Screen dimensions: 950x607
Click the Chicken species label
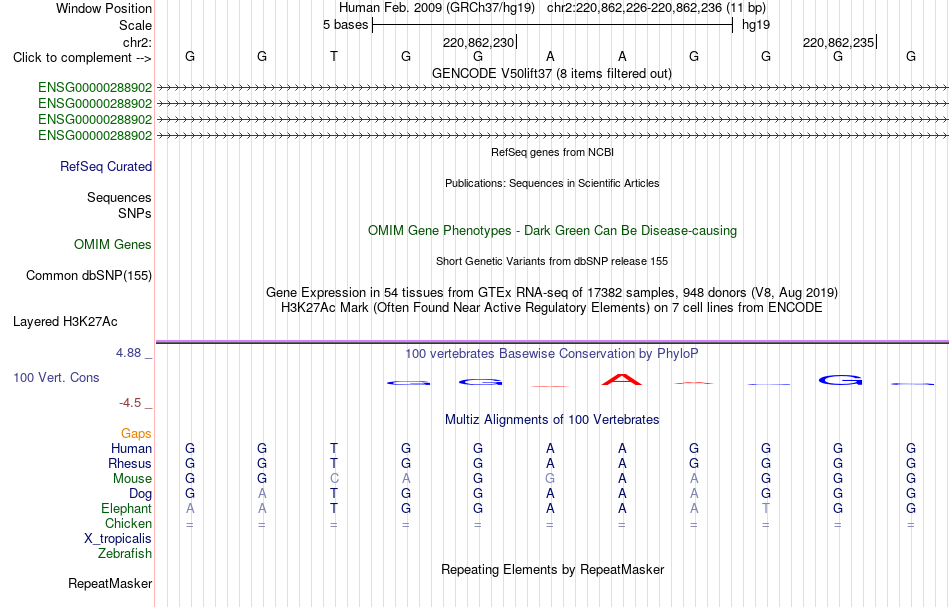click(x=128, y=523)
